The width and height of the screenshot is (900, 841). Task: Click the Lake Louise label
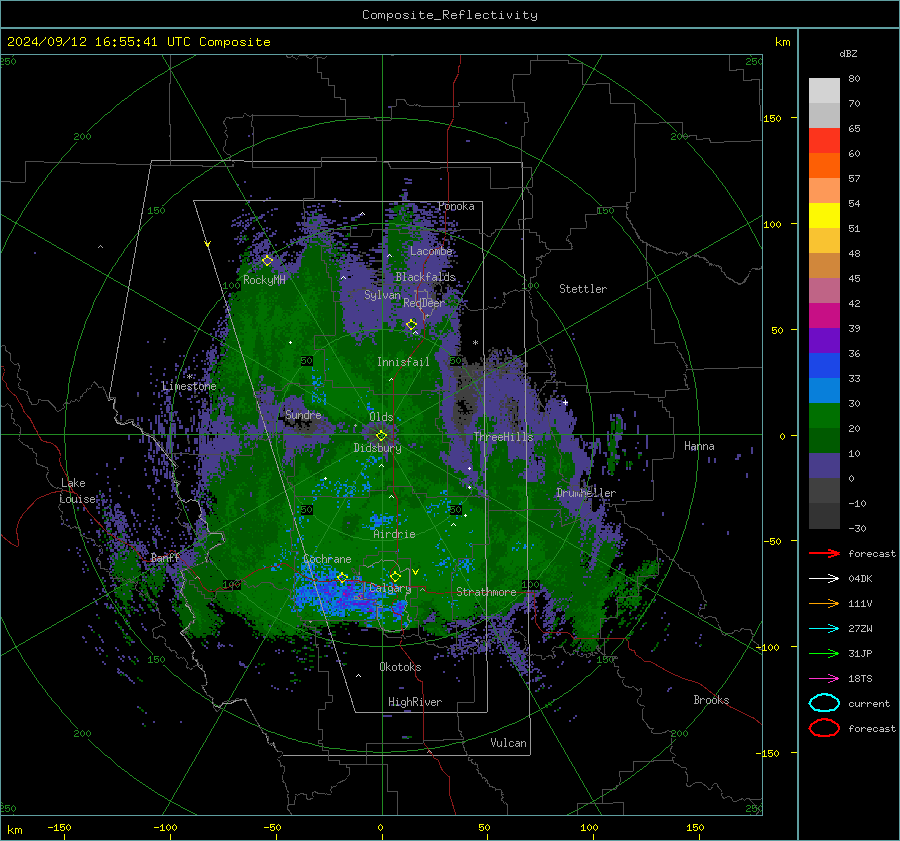click(78, 491)
